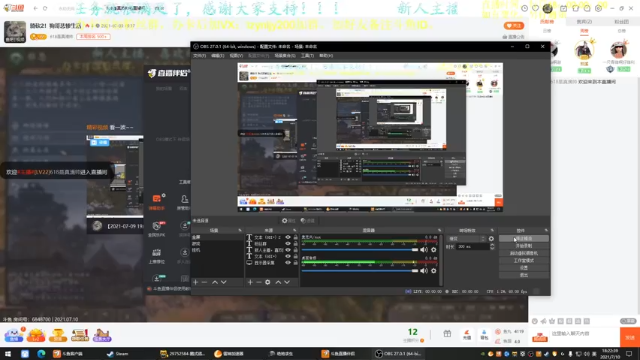The image size is (640, 360).
Task: Click 启动虚拟摄像机 virtual camera button
Action: (524, 253)
